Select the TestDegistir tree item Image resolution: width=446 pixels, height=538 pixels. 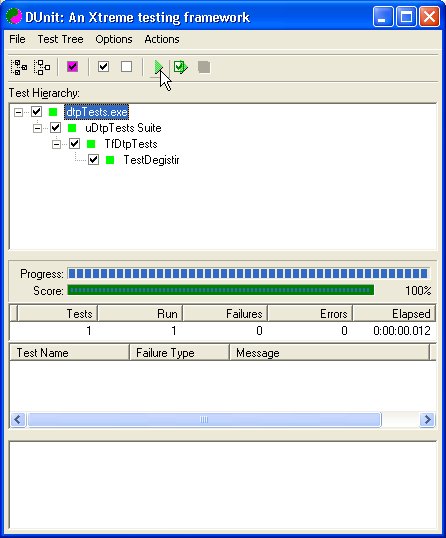click(151, 160)
